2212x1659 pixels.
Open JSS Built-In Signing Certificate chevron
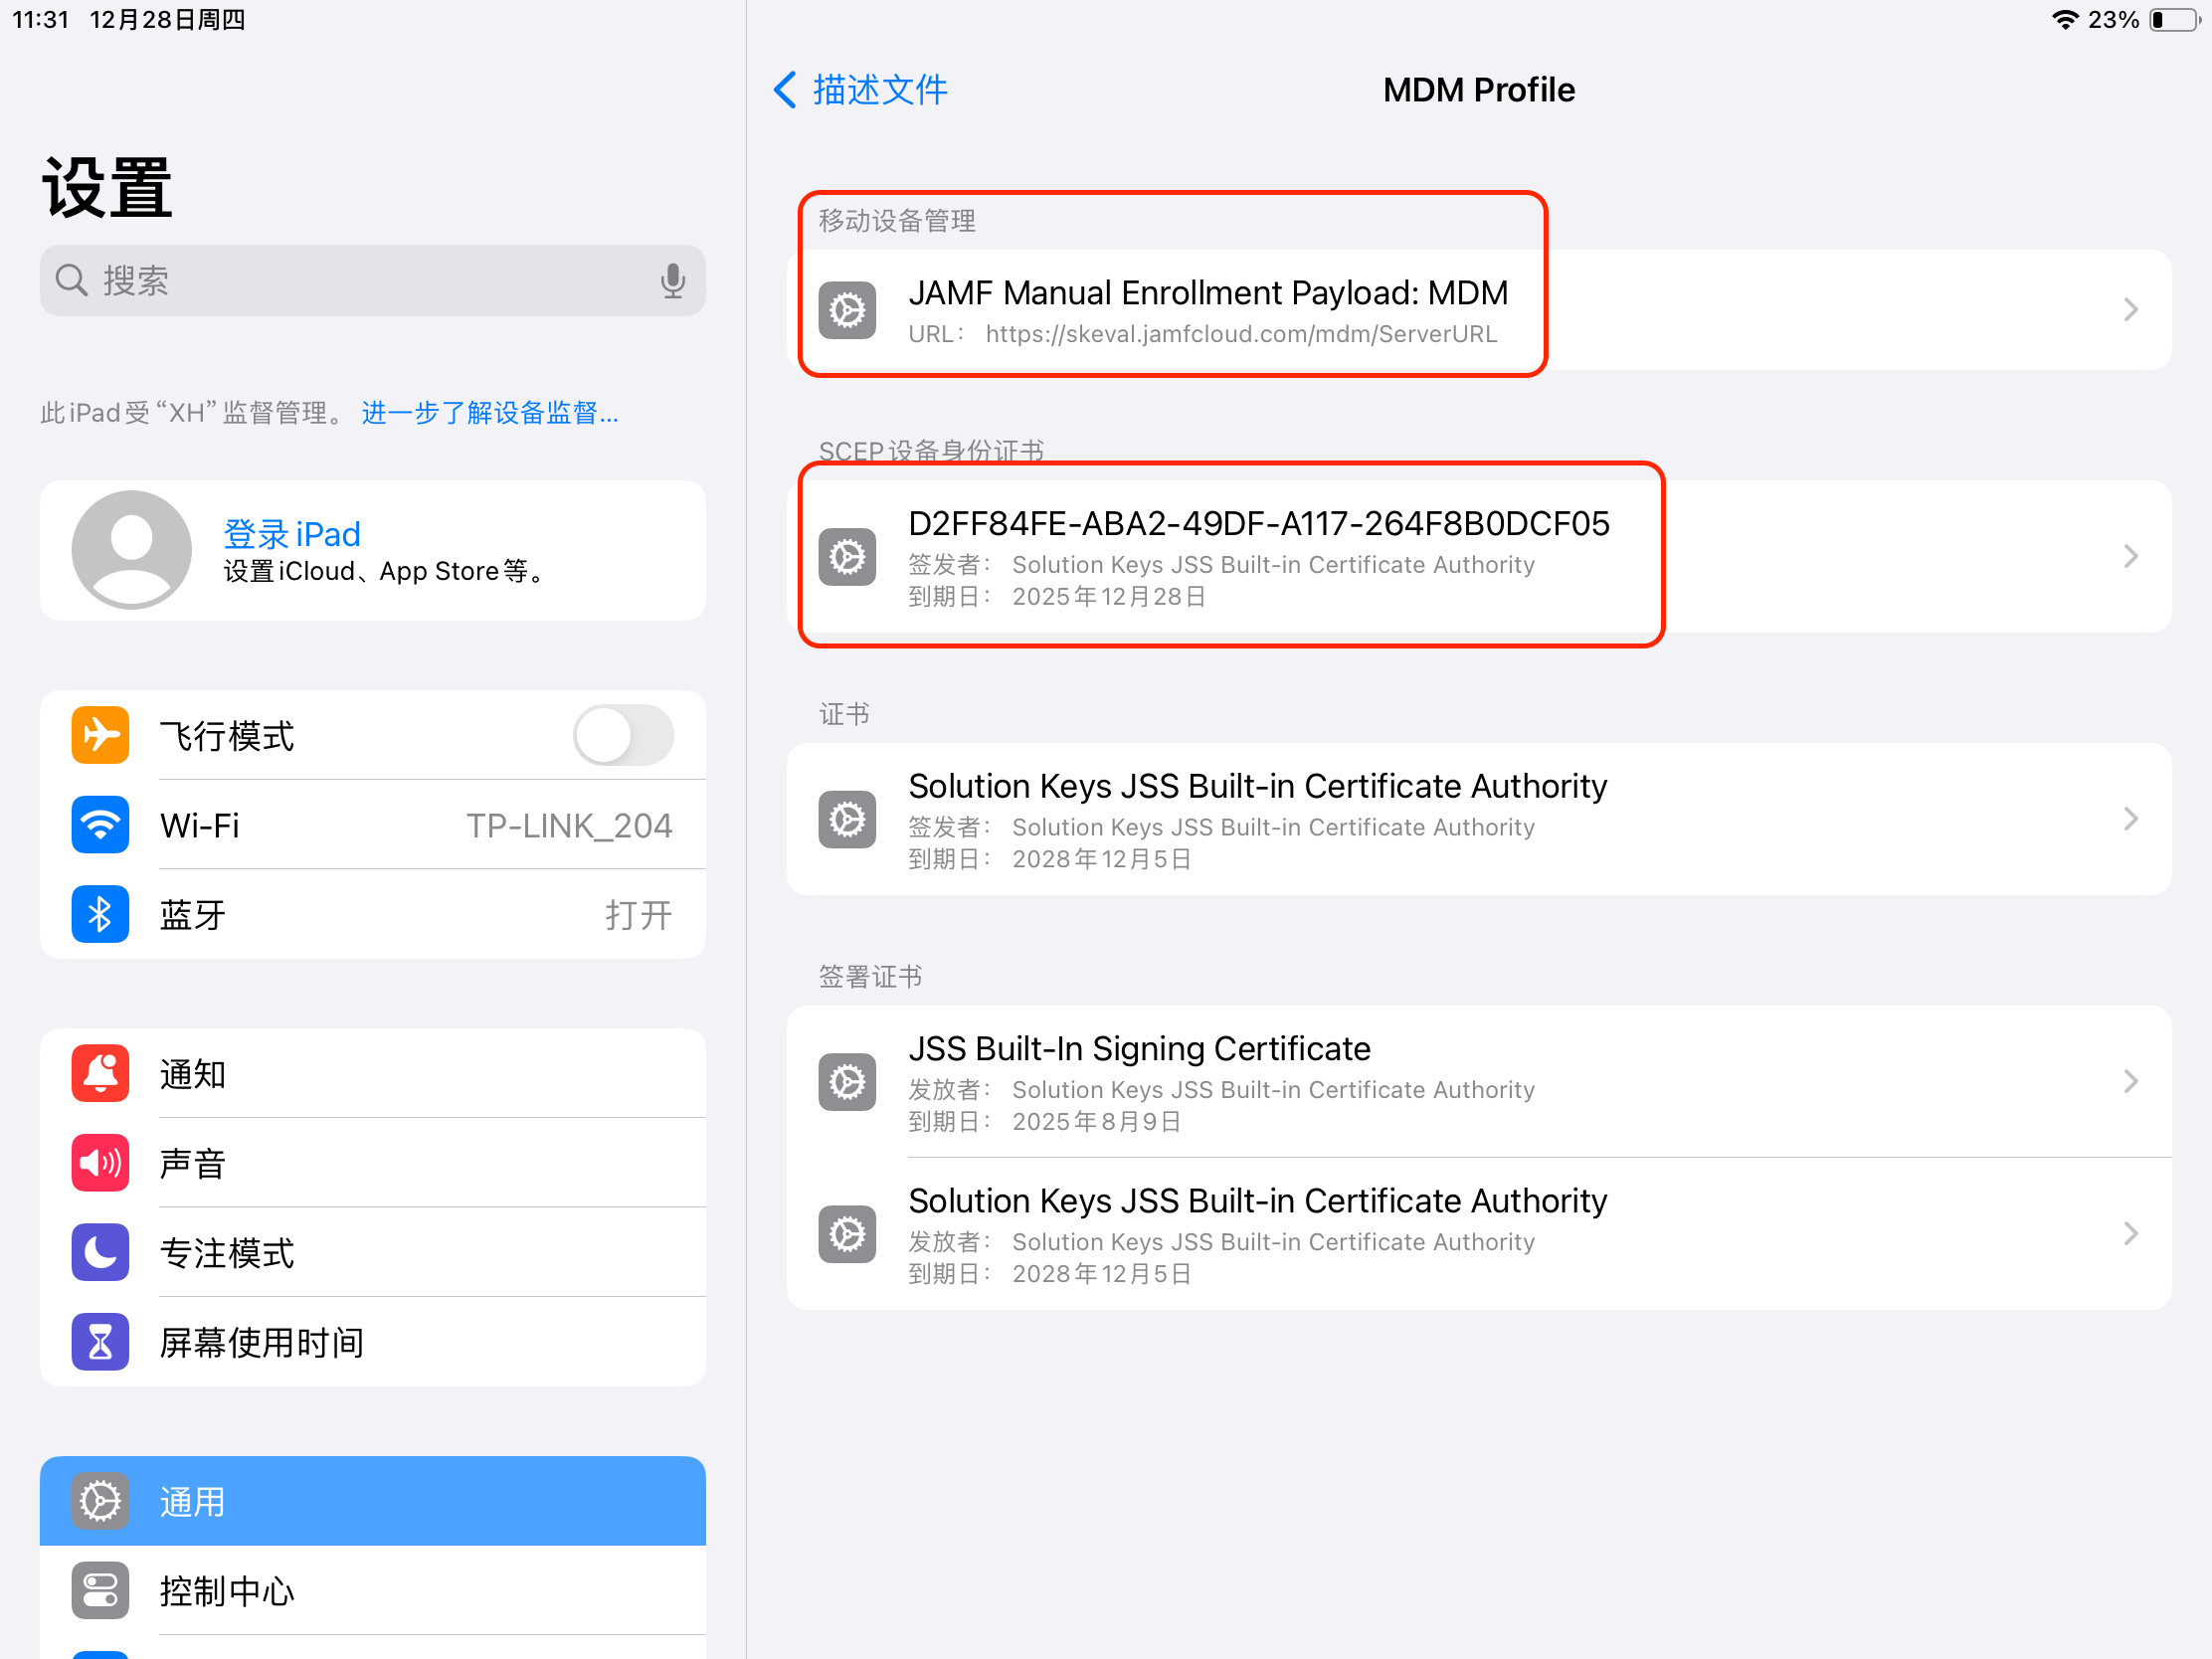coord(2131,1082)
